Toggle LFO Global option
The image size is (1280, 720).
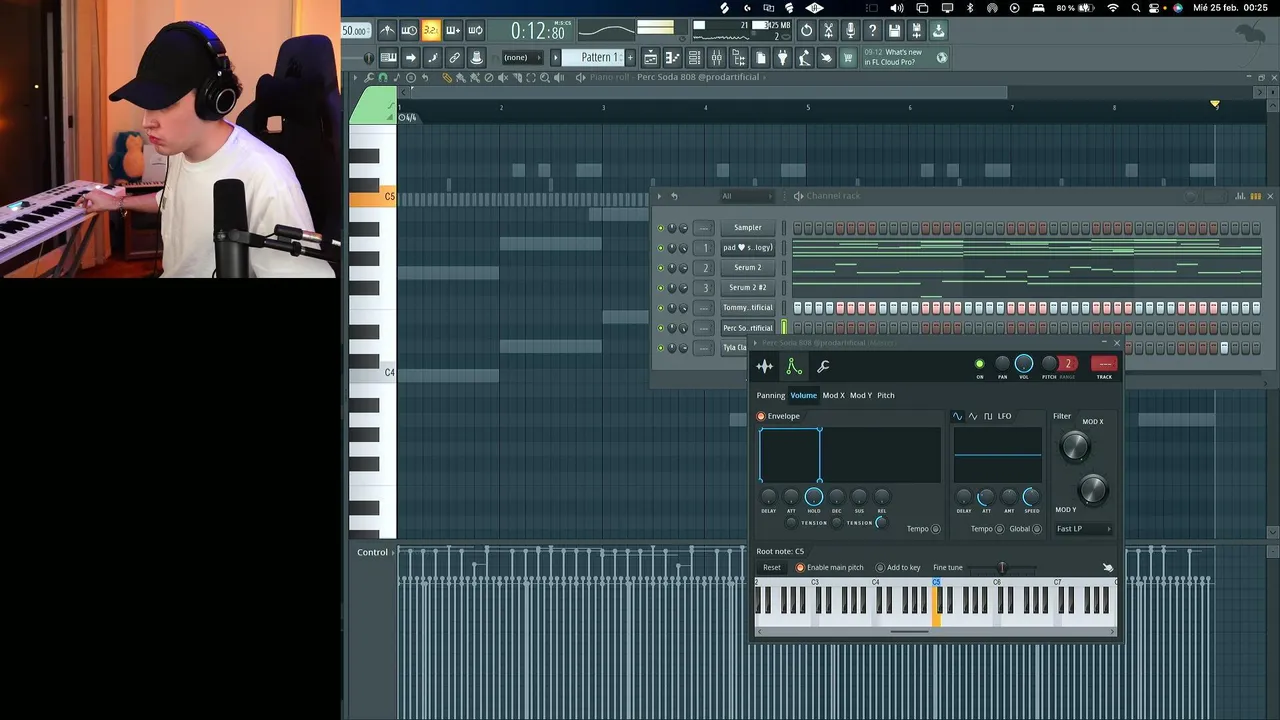(x=1037, y=529)
